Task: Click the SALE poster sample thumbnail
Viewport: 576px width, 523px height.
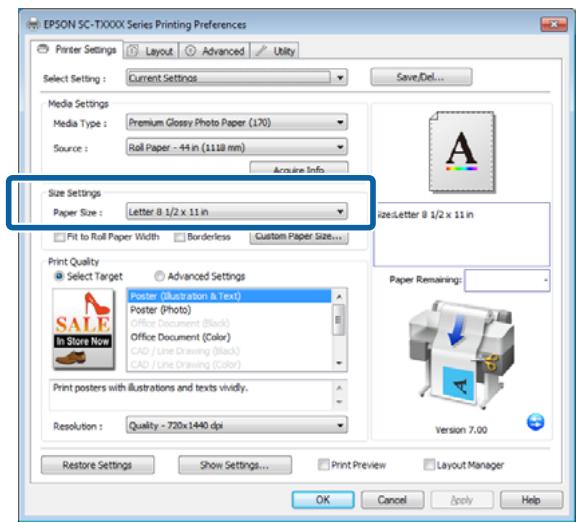Action: pos(83,329)
